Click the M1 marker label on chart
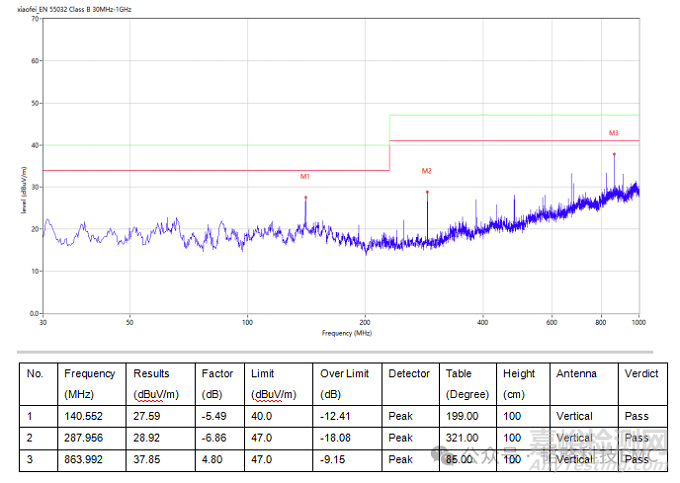The width and height of the screenshot is (680, 483). tap(305, 176)
